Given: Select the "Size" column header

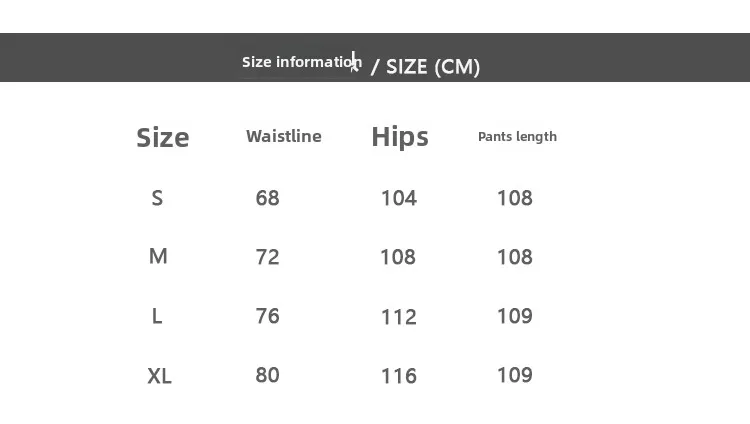Looking at the screenshot, I should tap(163, 137).
